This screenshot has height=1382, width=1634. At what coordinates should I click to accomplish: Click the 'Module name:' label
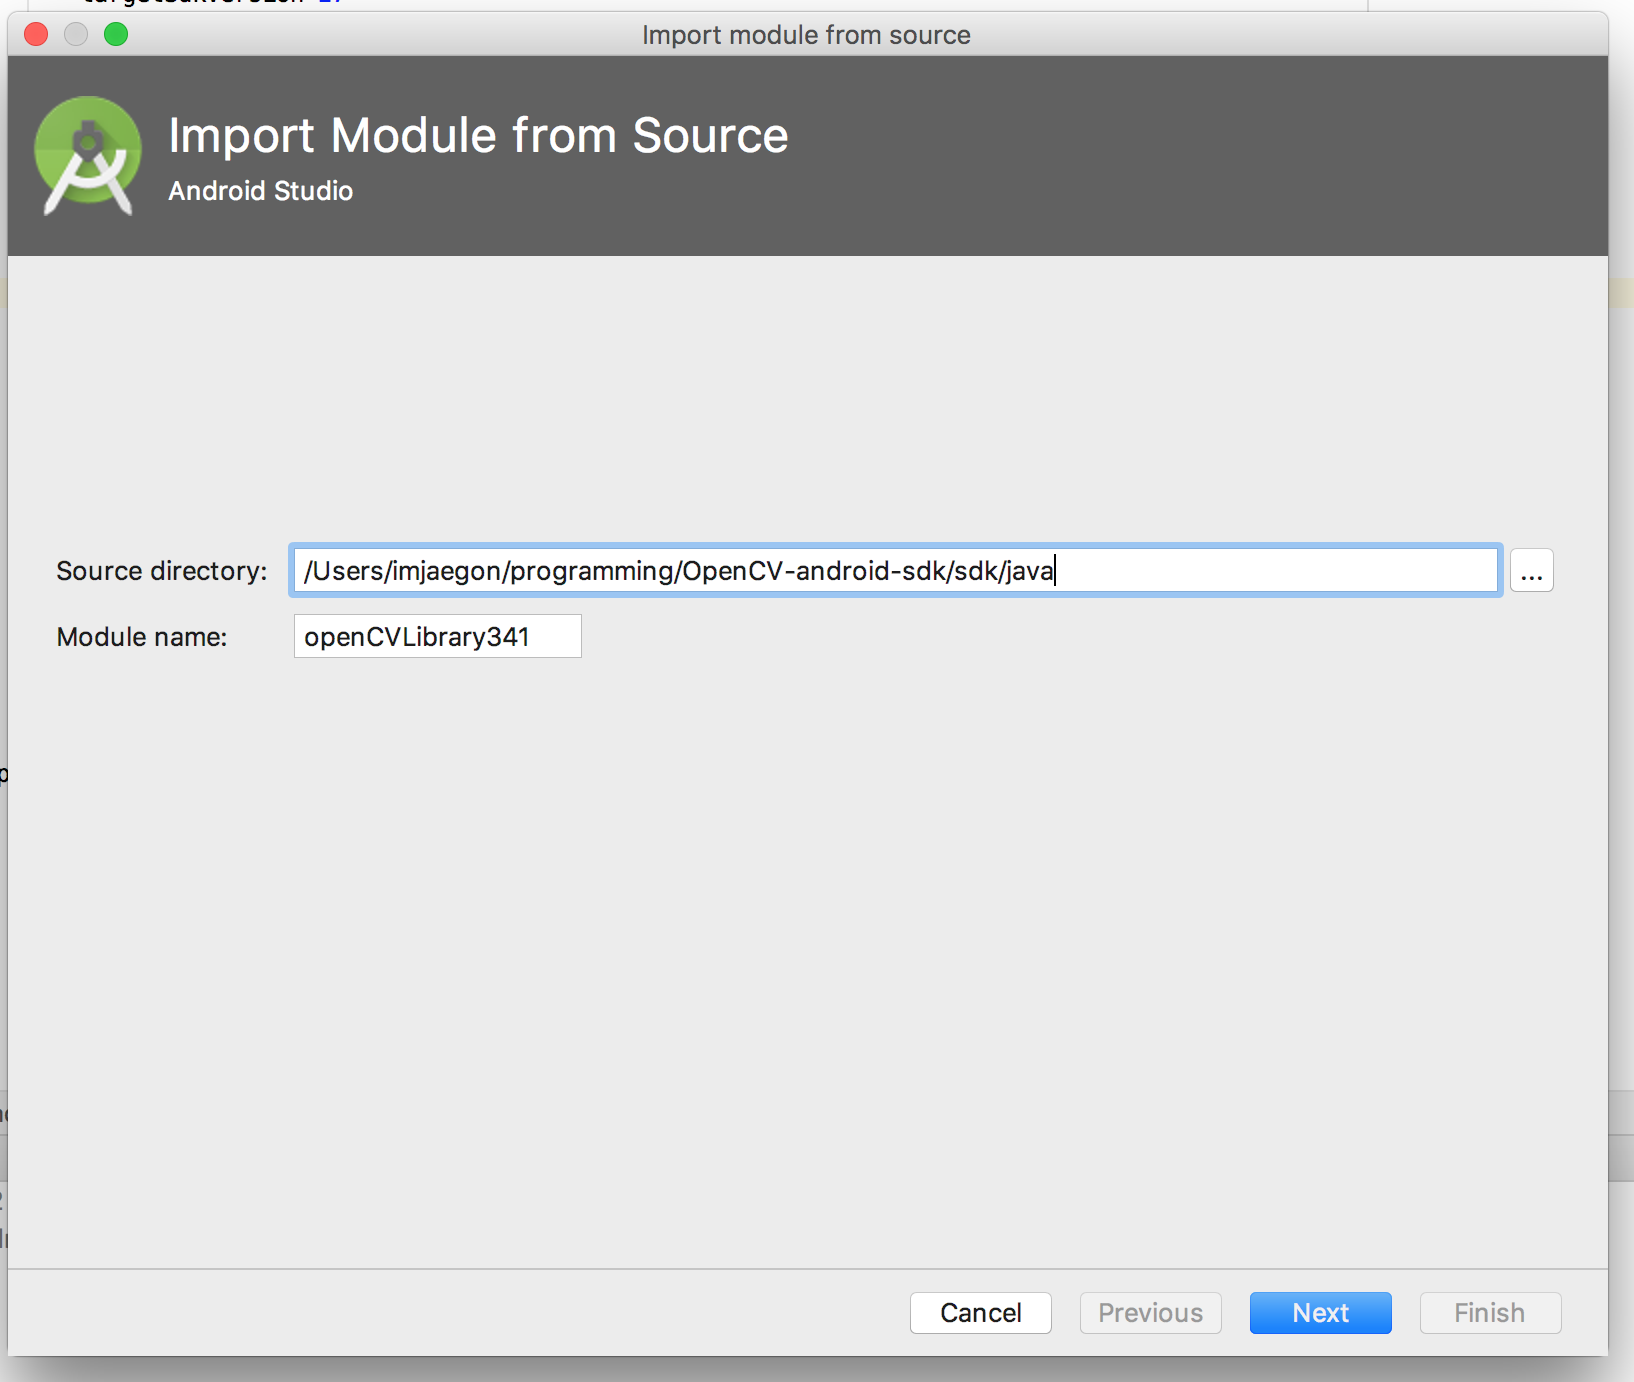pos(142,637)
